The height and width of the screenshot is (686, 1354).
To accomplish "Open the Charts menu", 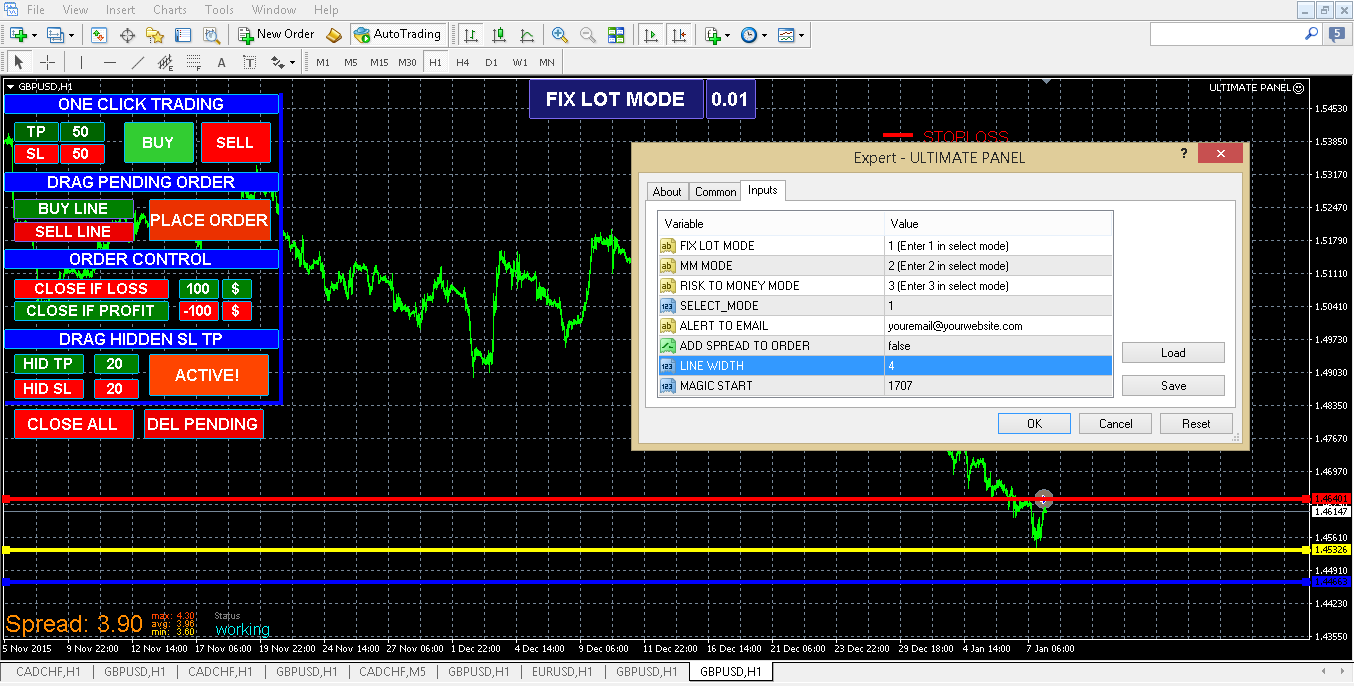I will [x=170, y=10].
